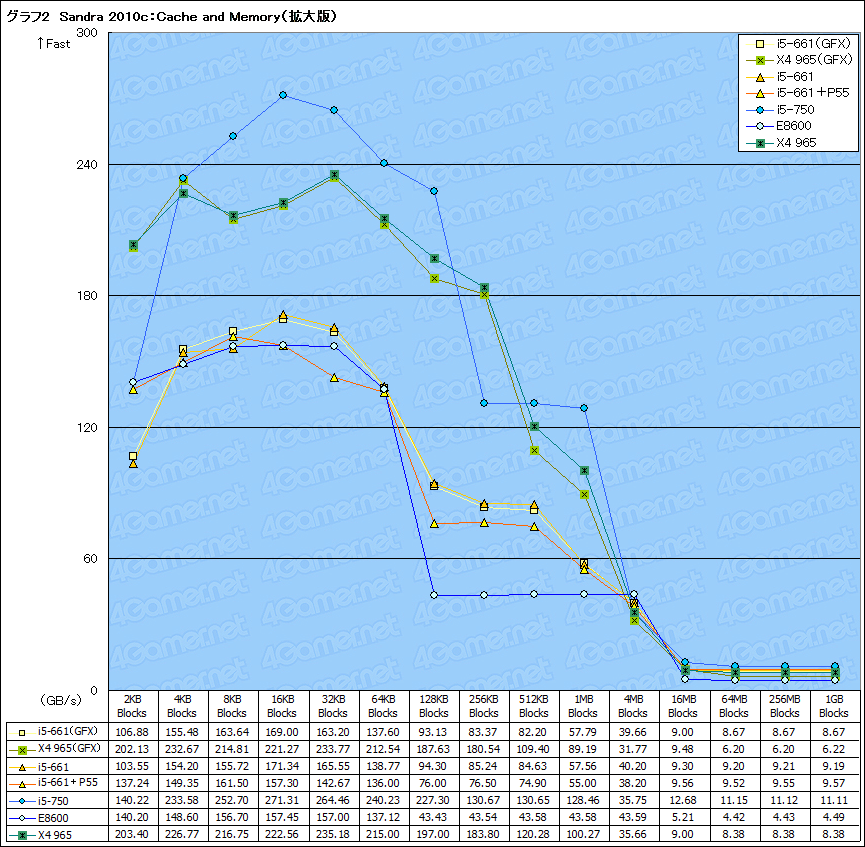Image resolution: width=865 pixels, height=847 pixels.
Task: Click the '2KB Blocks' column header
Action: 132,706
